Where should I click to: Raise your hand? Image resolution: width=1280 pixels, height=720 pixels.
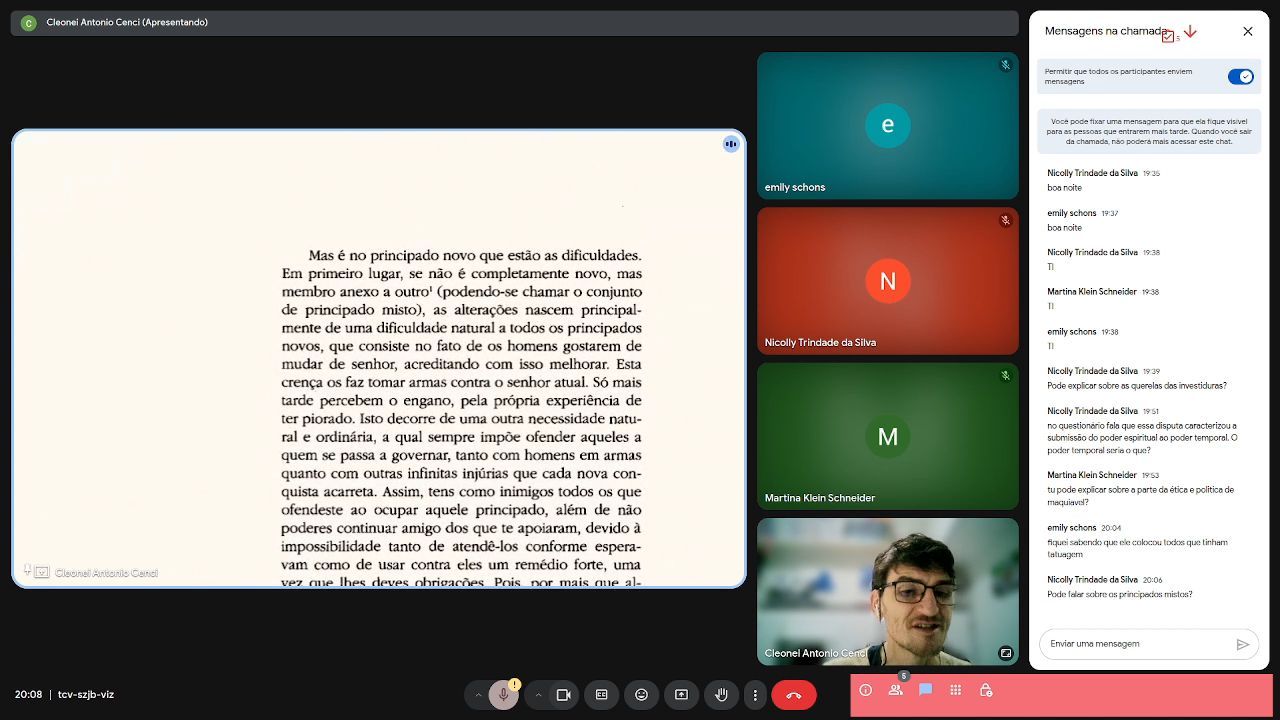point(721,695)
